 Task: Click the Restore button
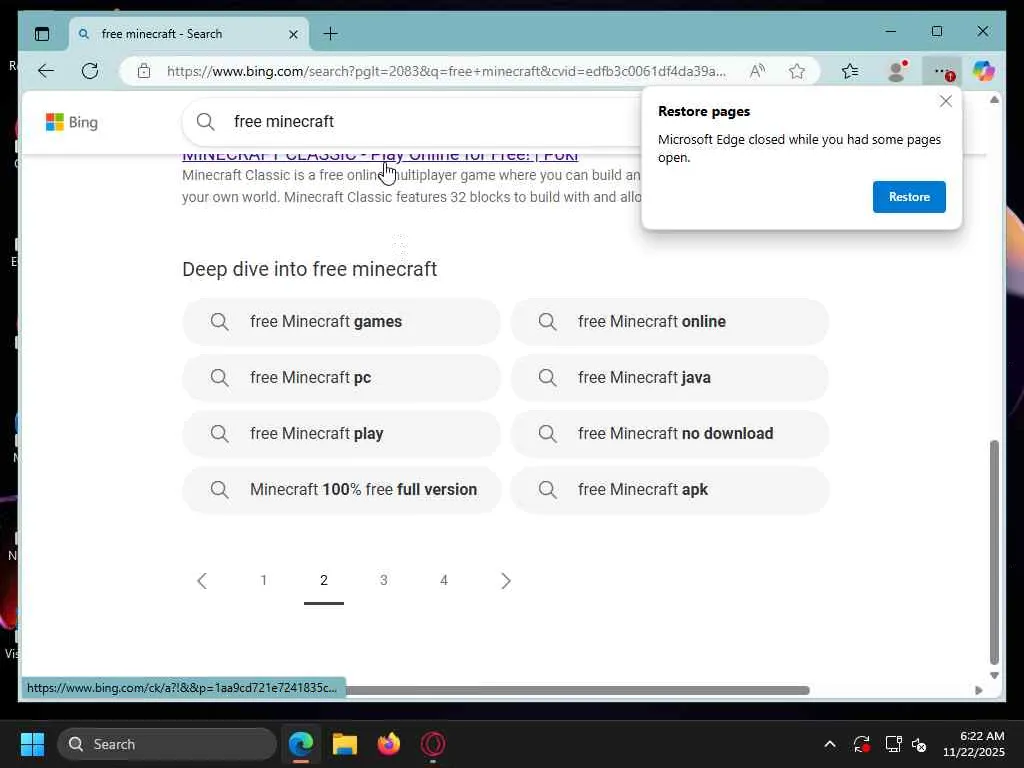909,197
